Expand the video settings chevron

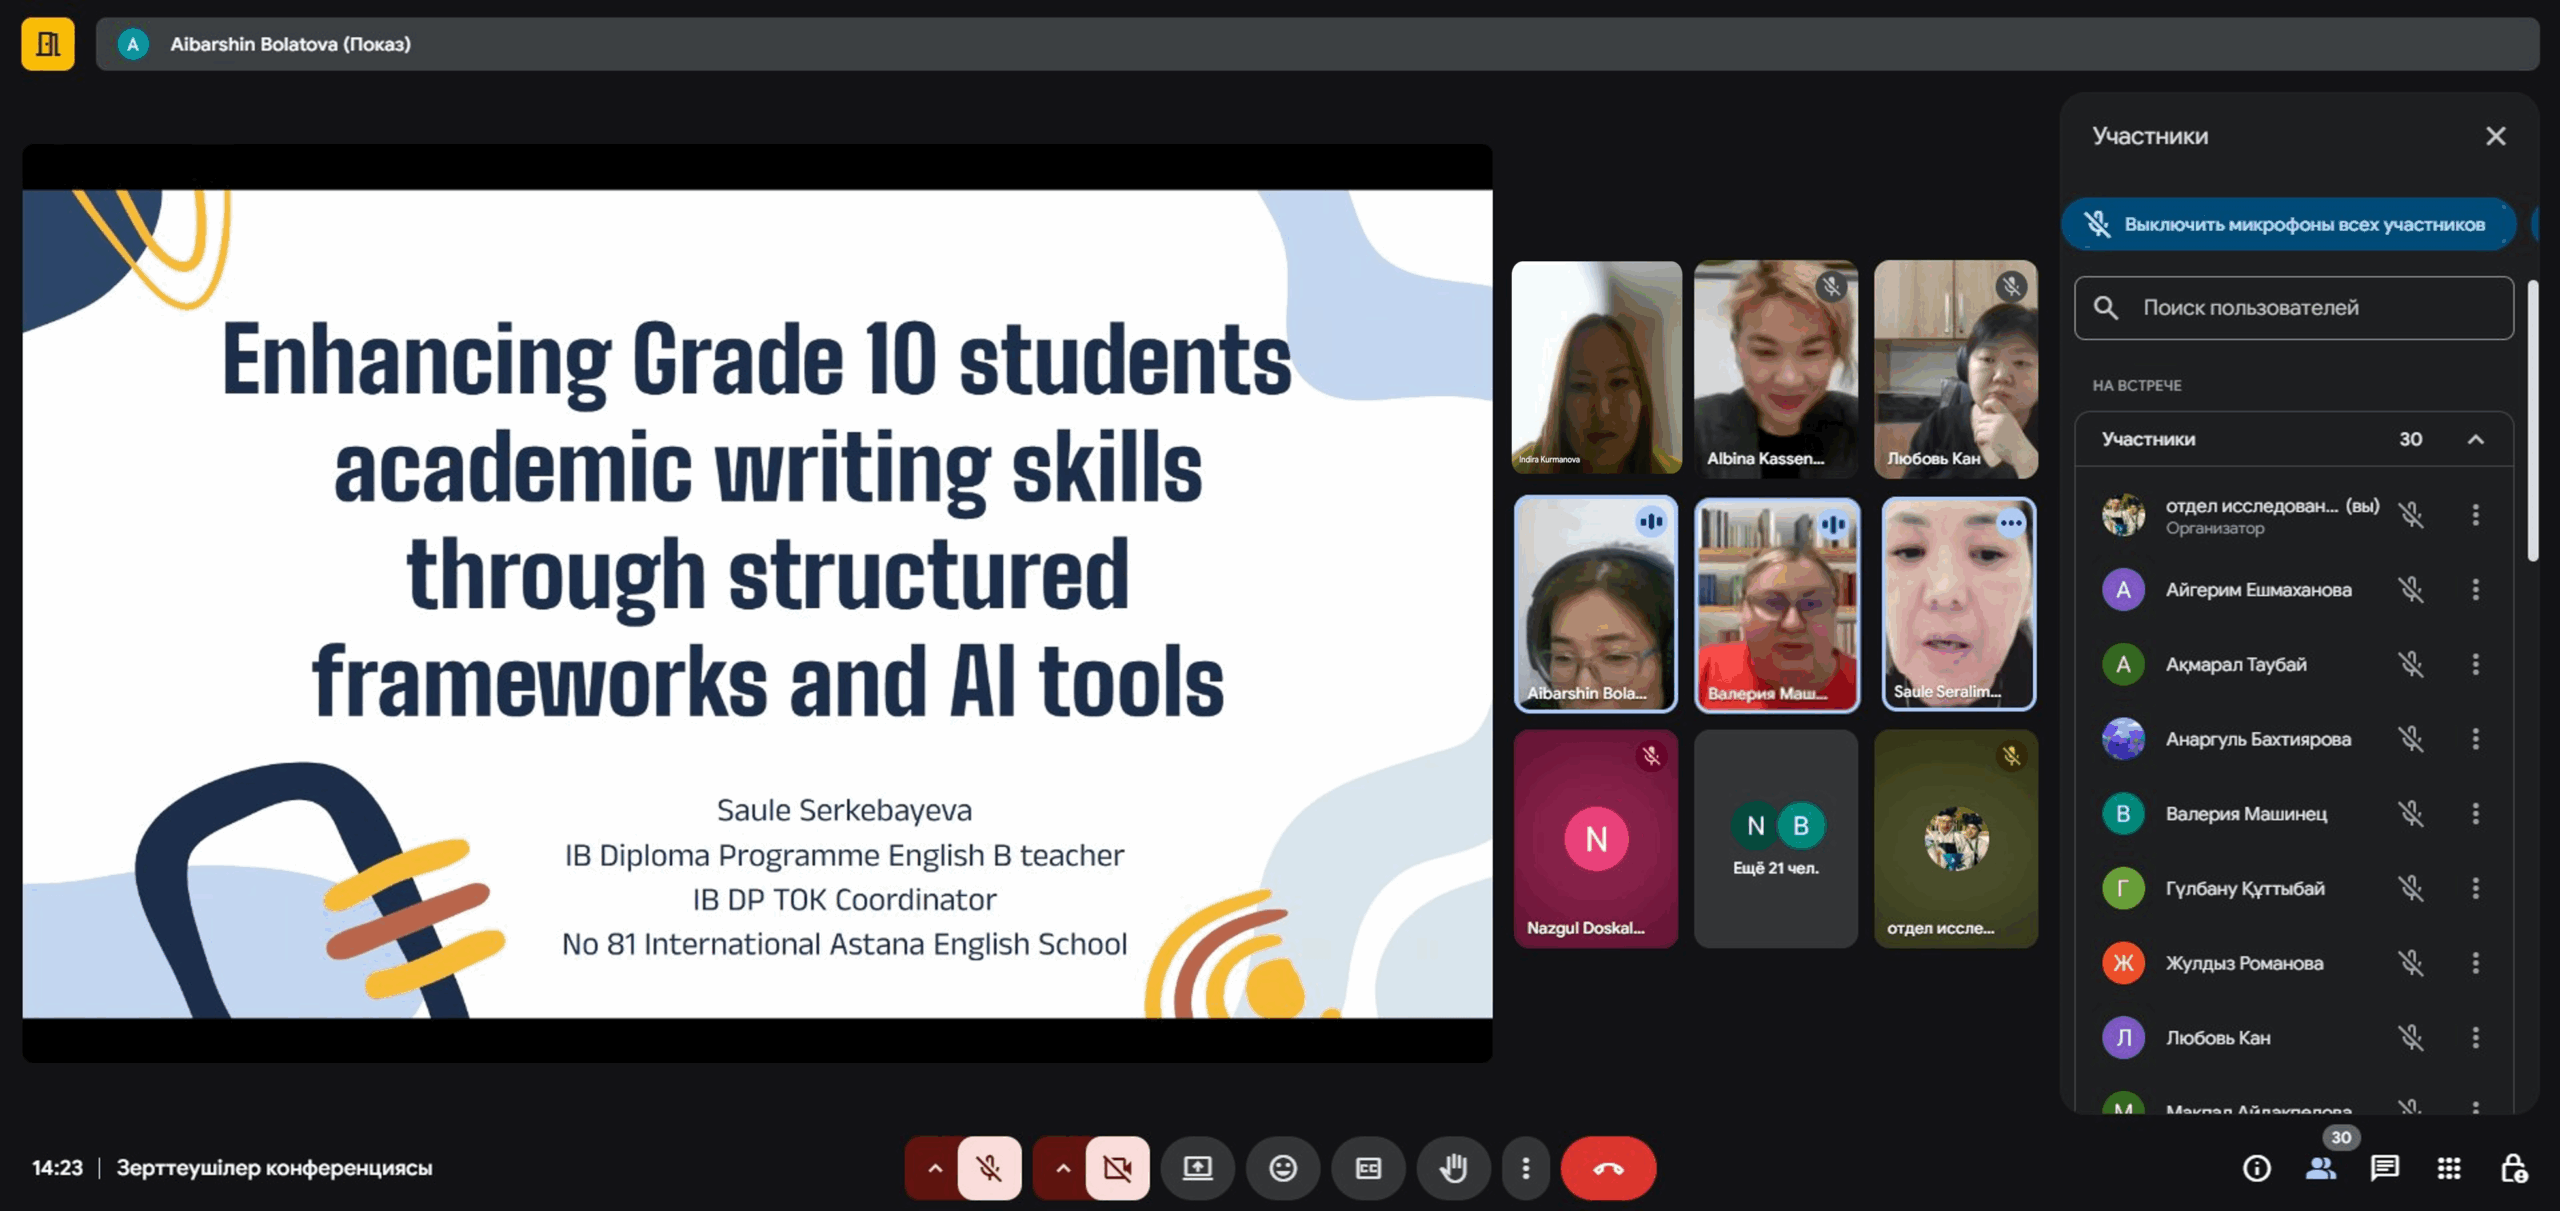point(1062,1167)
